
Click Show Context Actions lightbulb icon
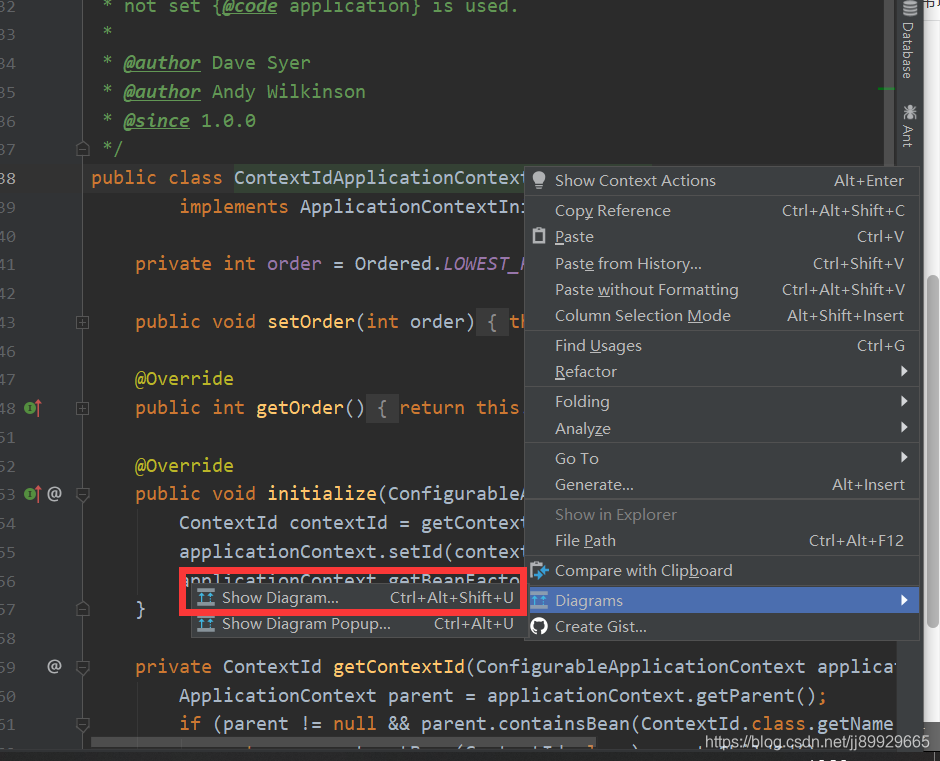click(539, 180)
